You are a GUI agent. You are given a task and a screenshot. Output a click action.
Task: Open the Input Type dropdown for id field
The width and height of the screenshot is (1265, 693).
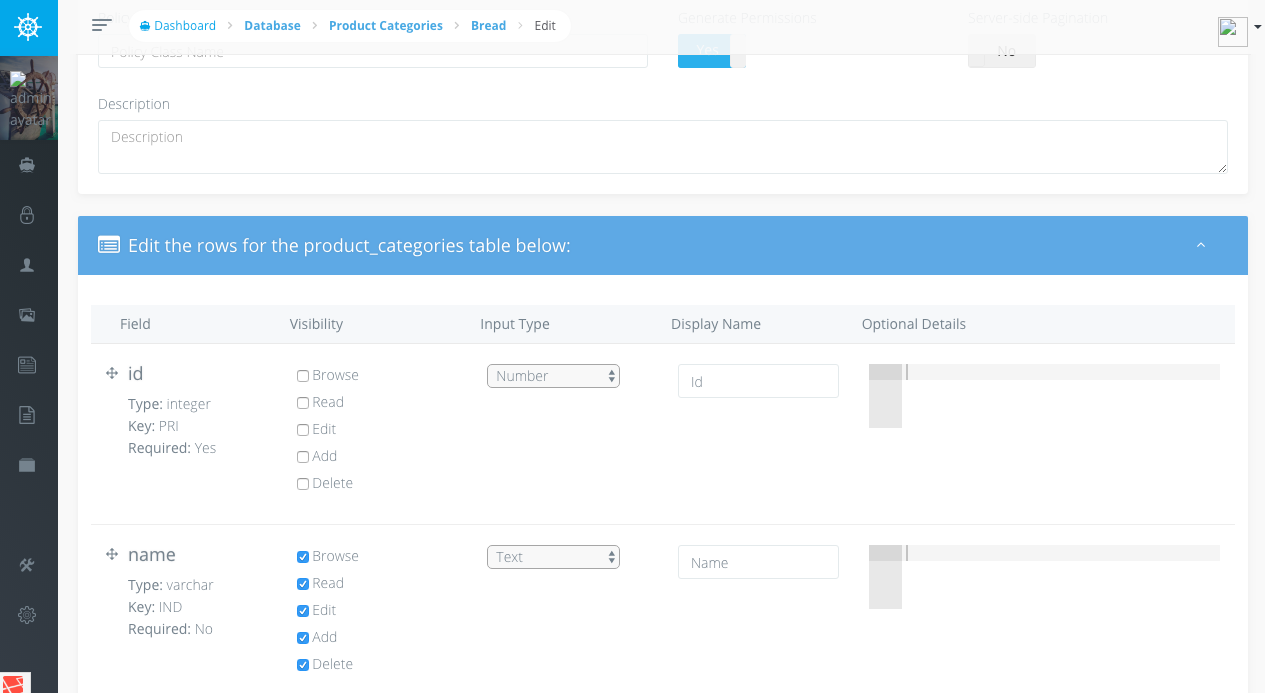click(x=553, y=375)
